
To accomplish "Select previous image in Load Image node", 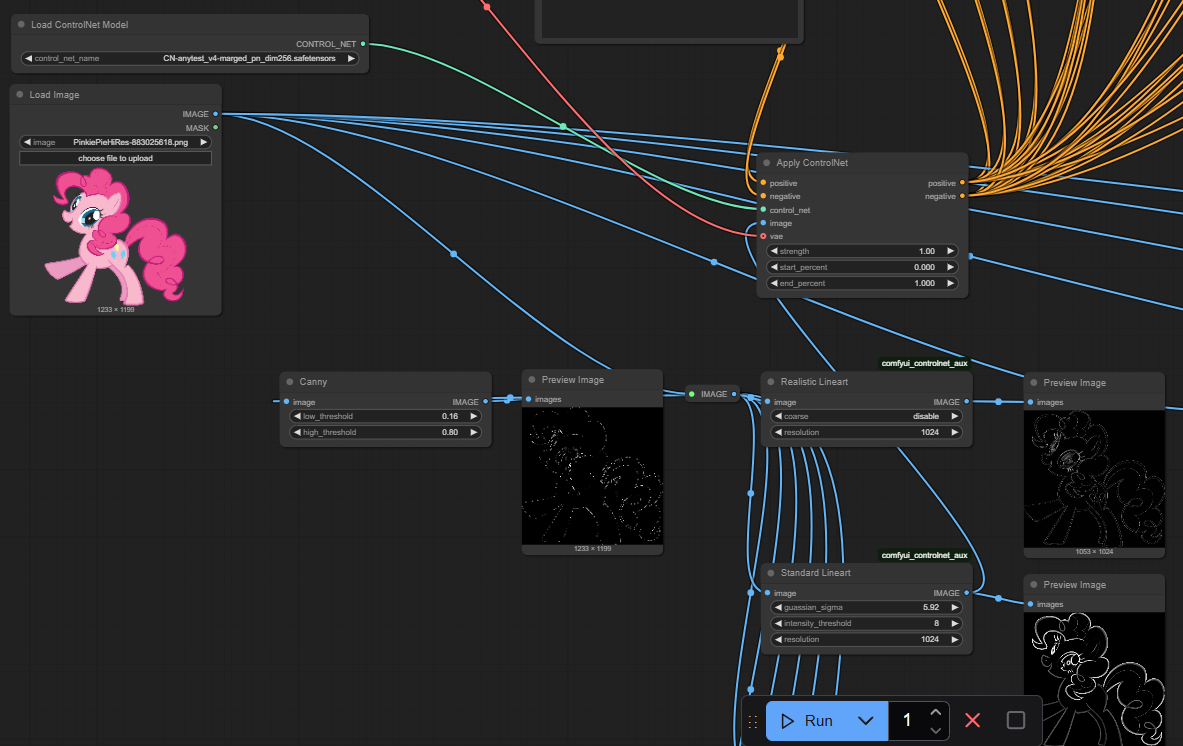I will [27, 142].
